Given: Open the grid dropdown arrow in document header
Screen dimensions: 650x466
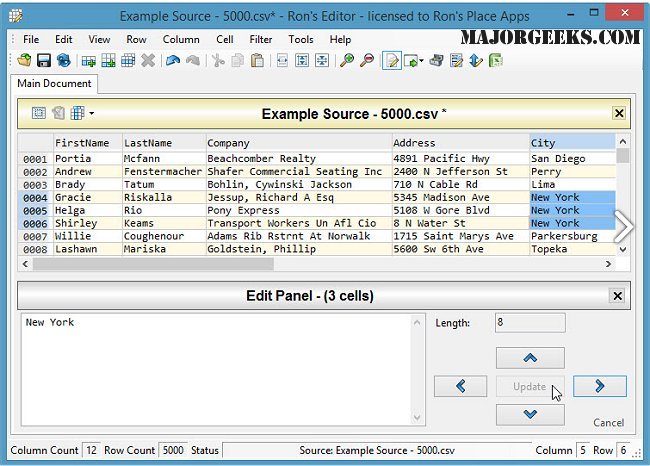Looking at the screenshot, I should [92, 114].
